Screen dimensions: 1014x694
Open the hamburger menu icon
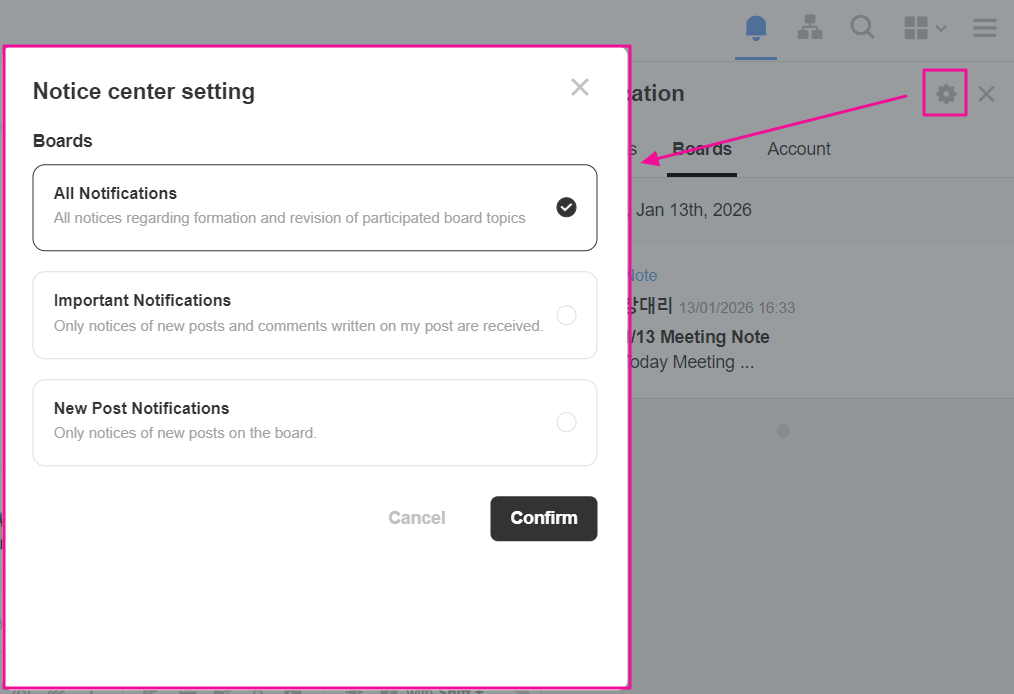click(985, 28)
